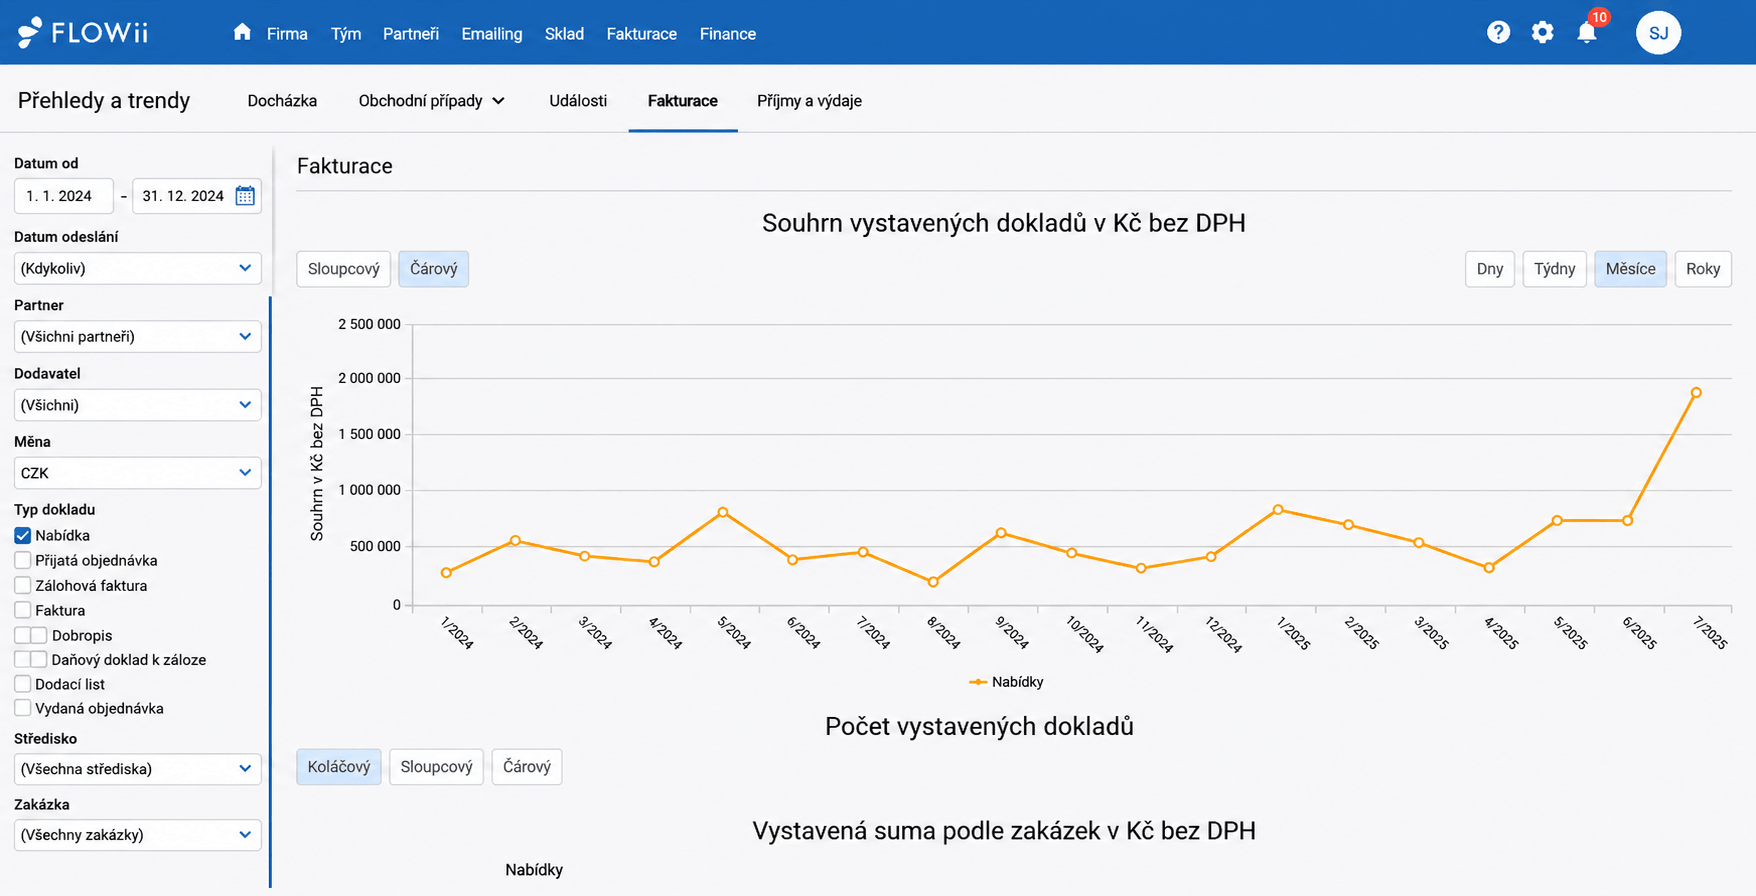The width and height of the screenshot is (1756, 896).
Task: Click the 7/2025 data point on chart
Action: click(1696, 393)
